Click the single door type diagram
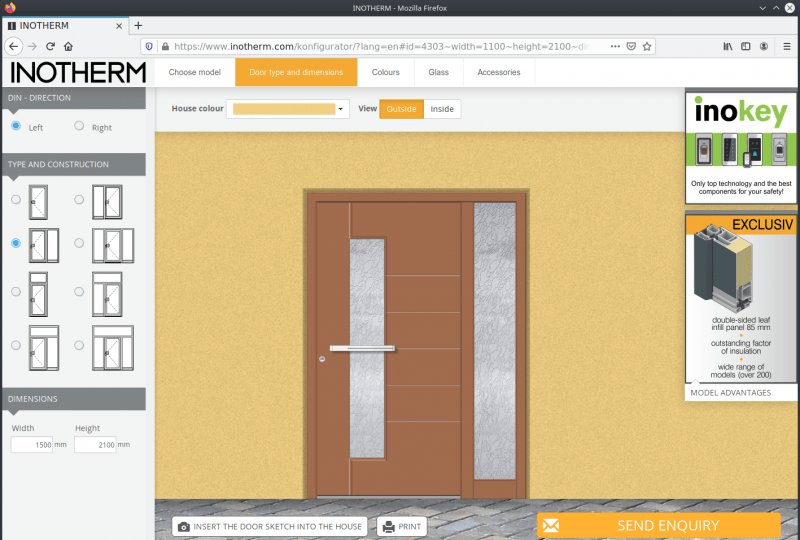The height and width of the screenshot is (540, 800). point(38,202)
